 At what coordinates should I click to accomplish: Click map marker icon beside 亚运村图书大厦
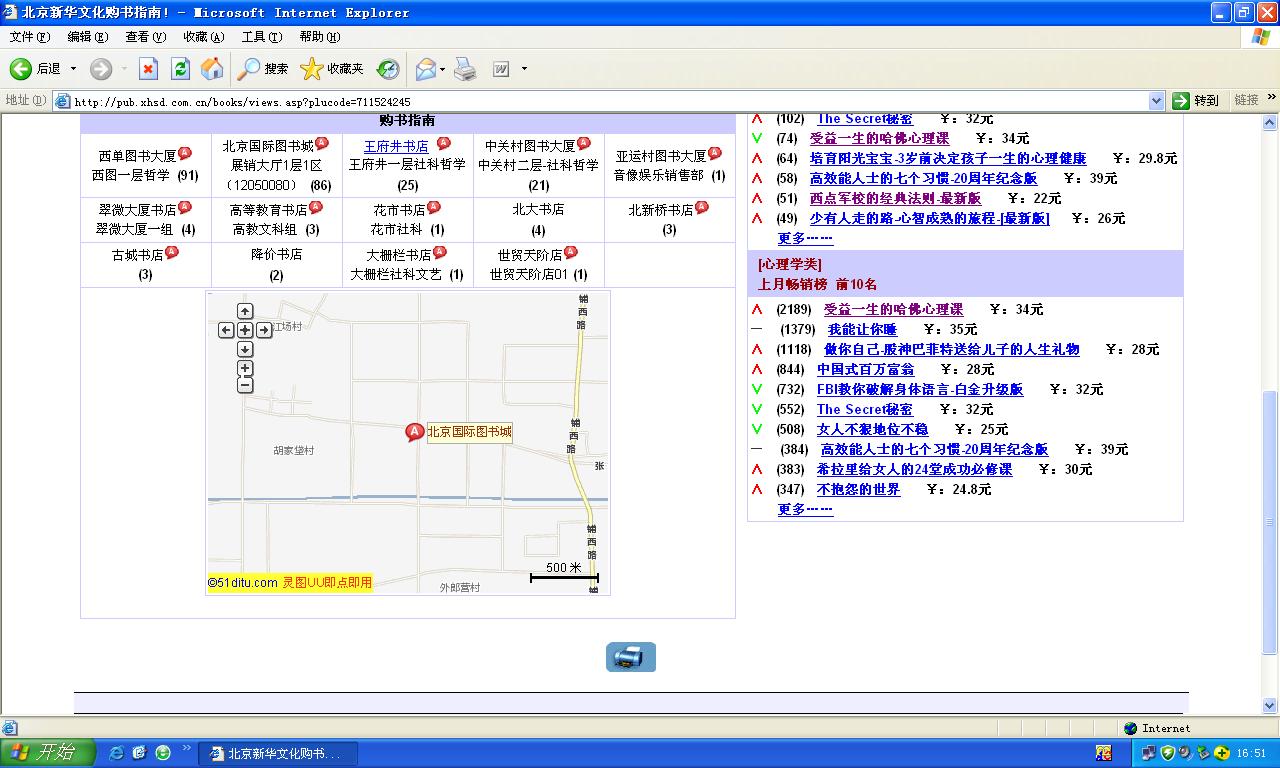tap(715, 153)
